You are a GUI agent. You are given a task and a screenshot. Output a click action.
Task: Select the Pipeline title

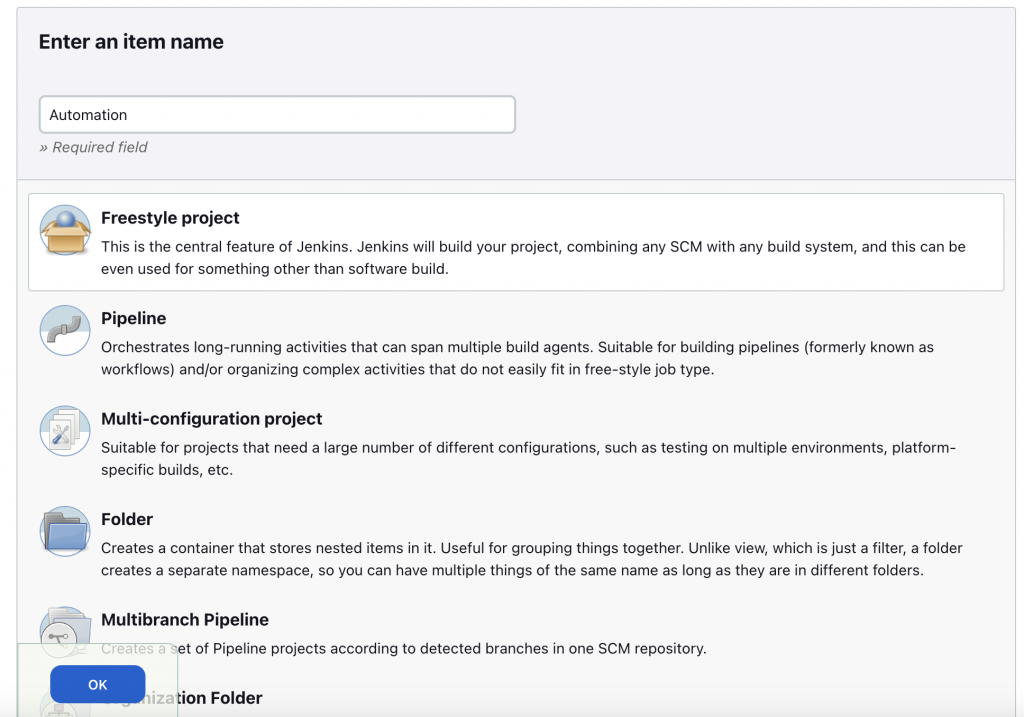[133, 318]
